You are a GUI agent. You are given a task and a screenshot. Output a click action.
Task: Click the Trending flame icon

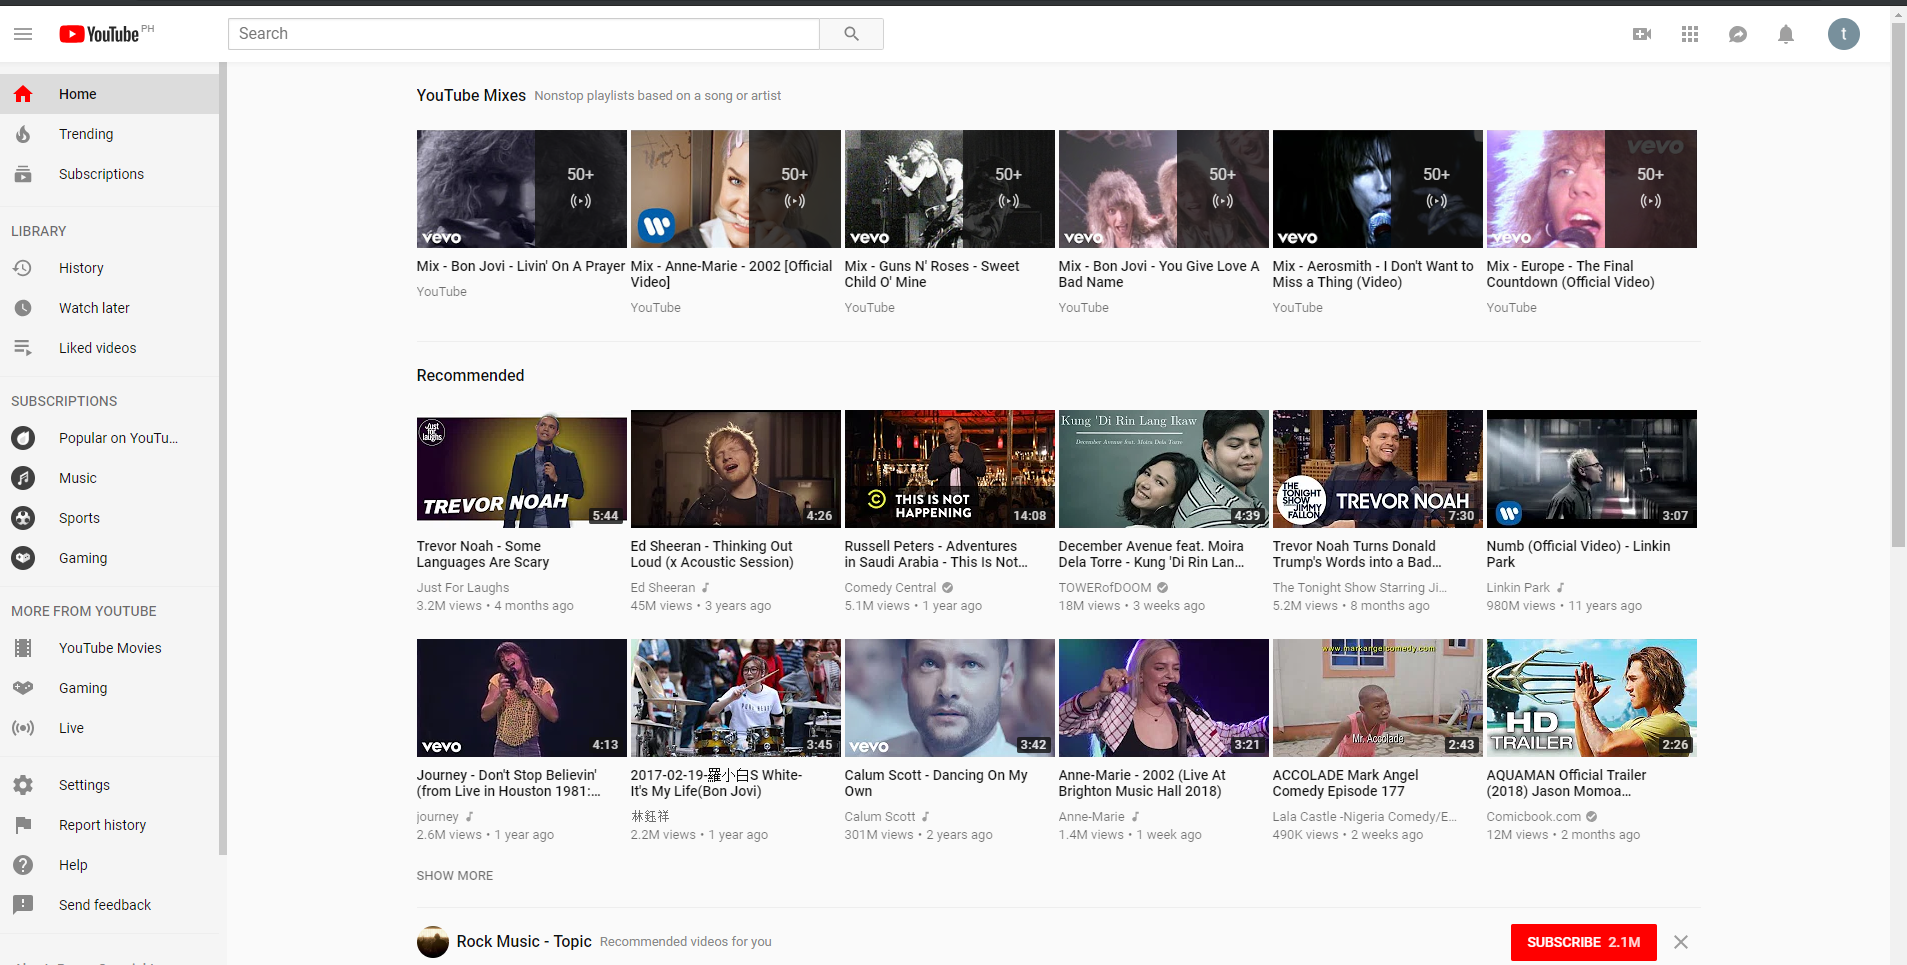click(x=23, y=134)
